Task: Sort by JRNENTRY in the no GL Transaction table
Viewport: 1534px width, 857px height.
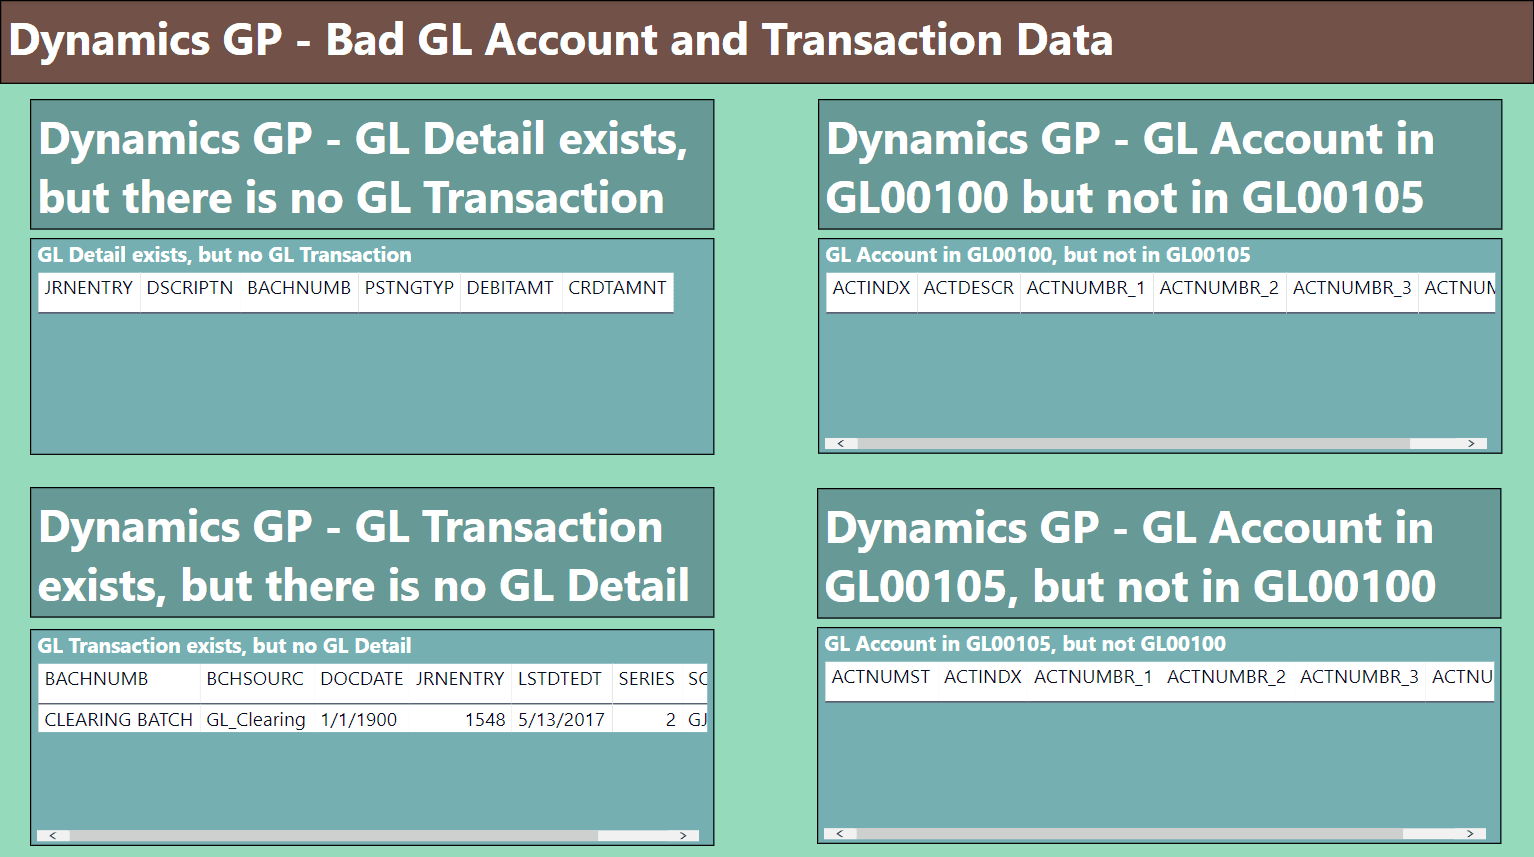Action: 88,288
